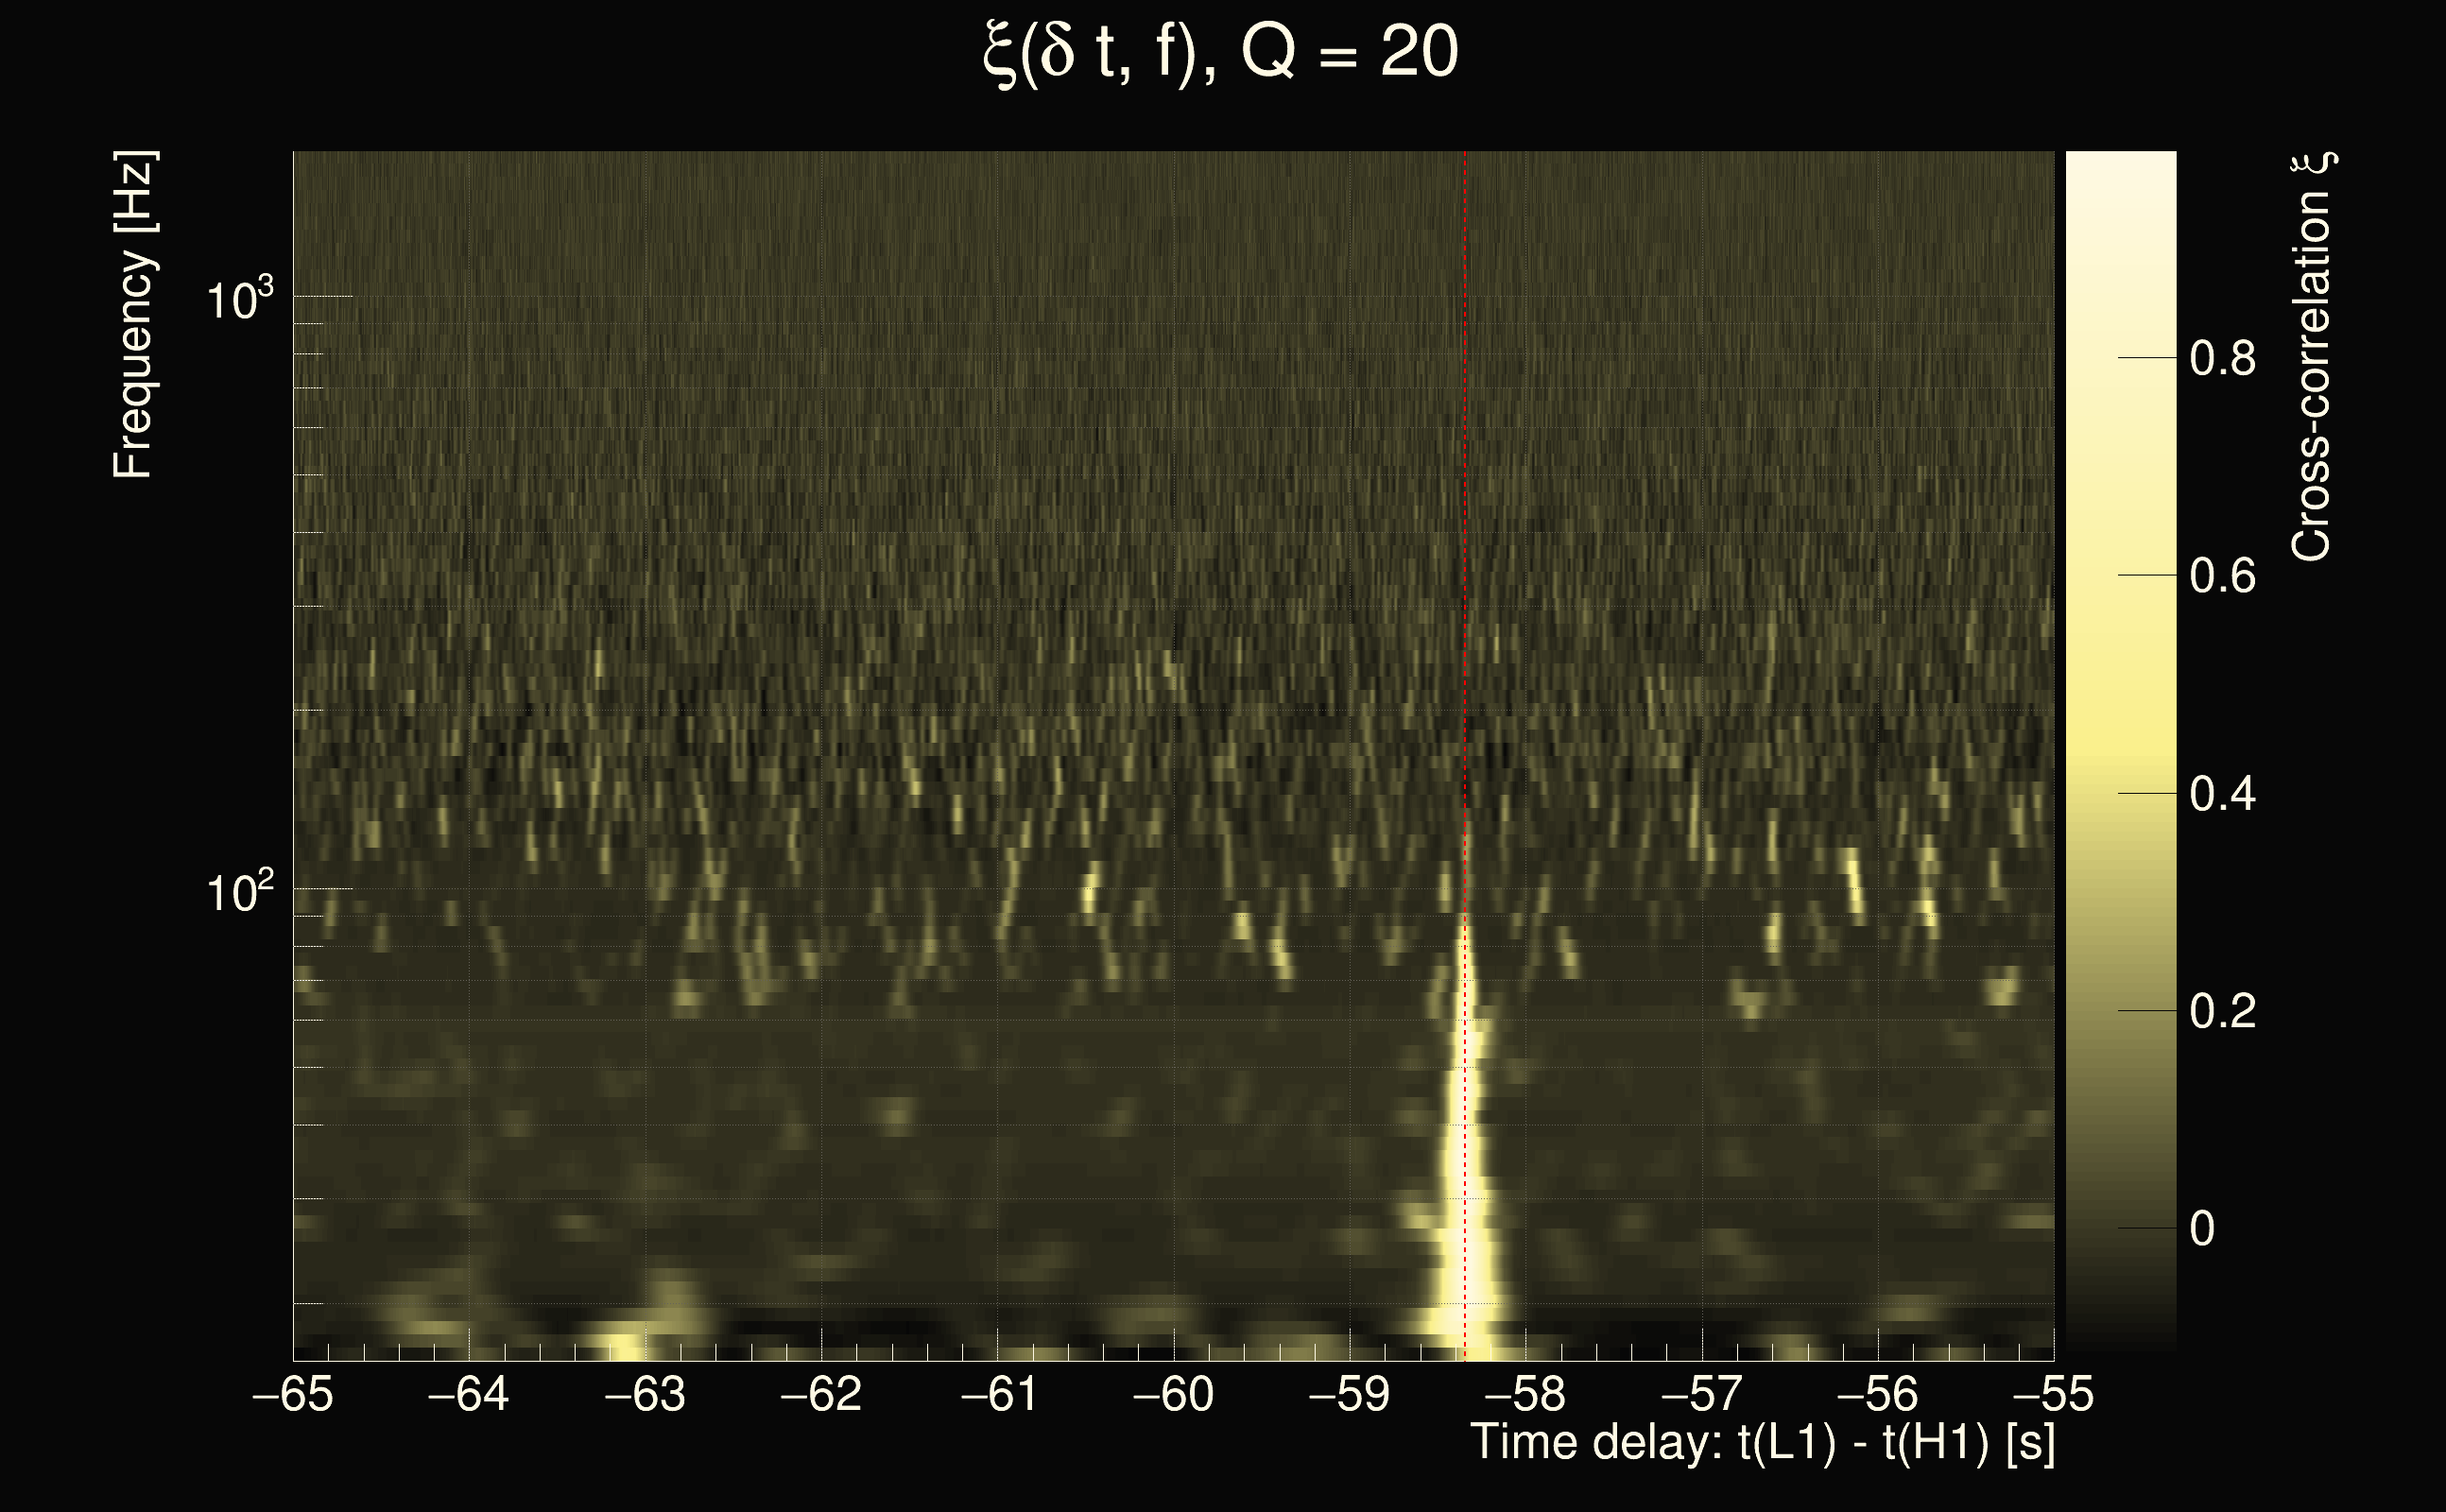Click the -63 time delay tick label
The width and height of the screenshot is (2446, 1512).
645,1394
